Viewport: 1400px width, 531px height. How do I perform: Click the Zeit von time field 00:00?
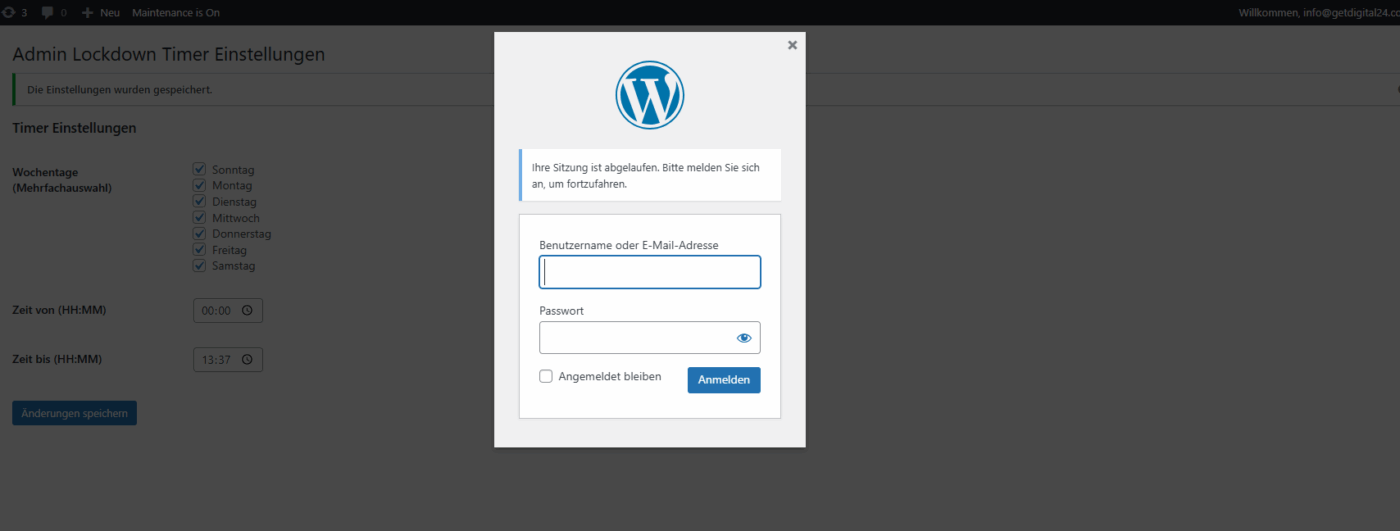[228, 310]
